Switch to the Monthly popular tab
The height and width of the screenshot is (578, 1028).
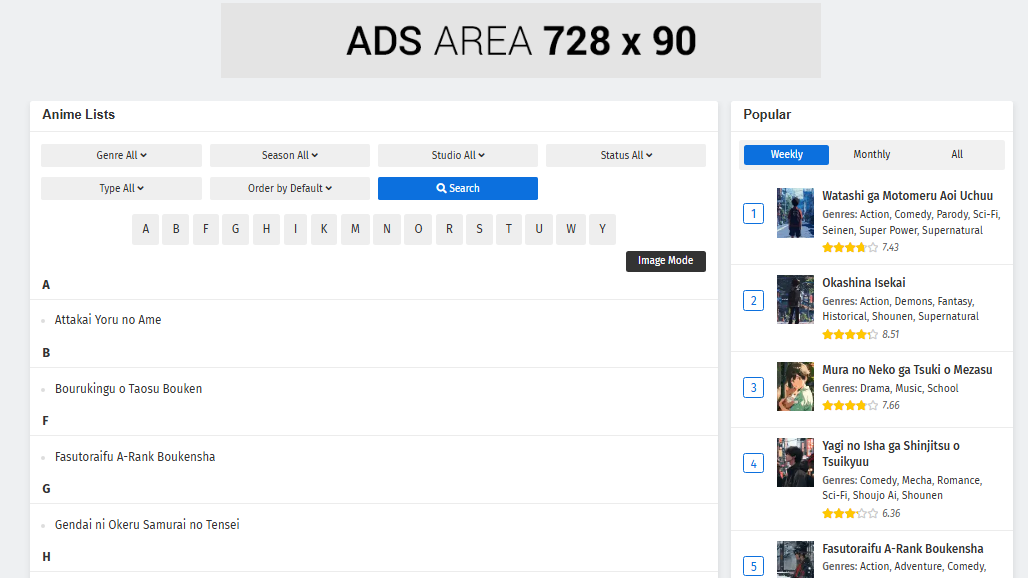click(871, 155)
